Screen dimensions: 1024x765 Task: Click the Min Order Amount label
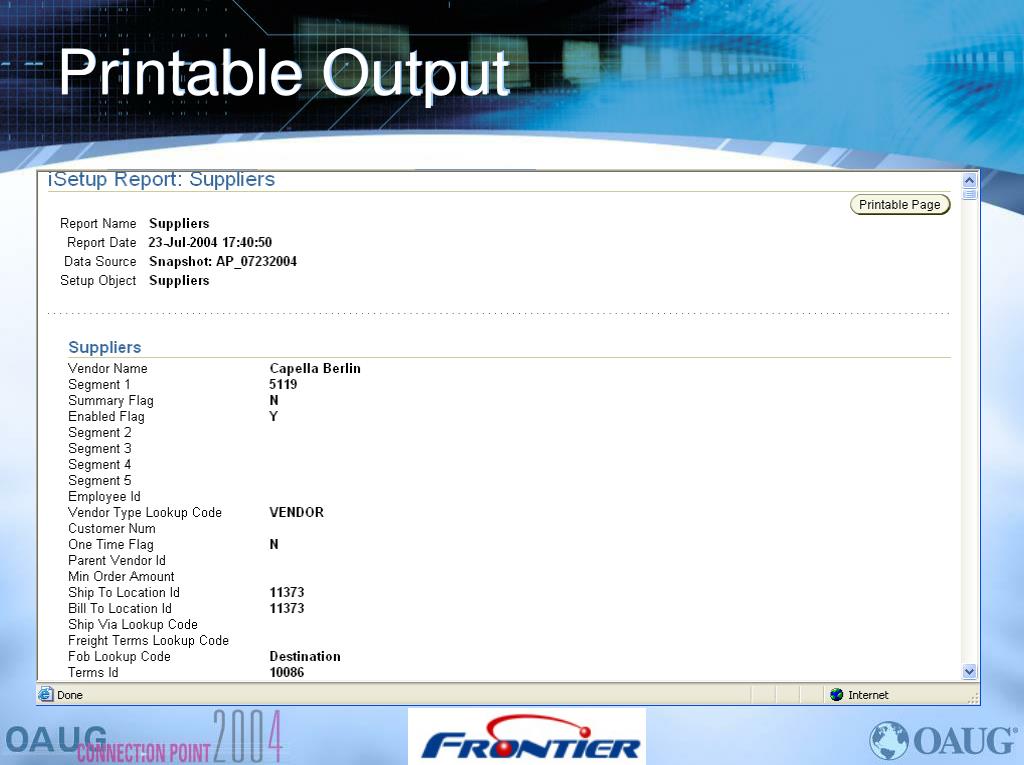point(121,576)
